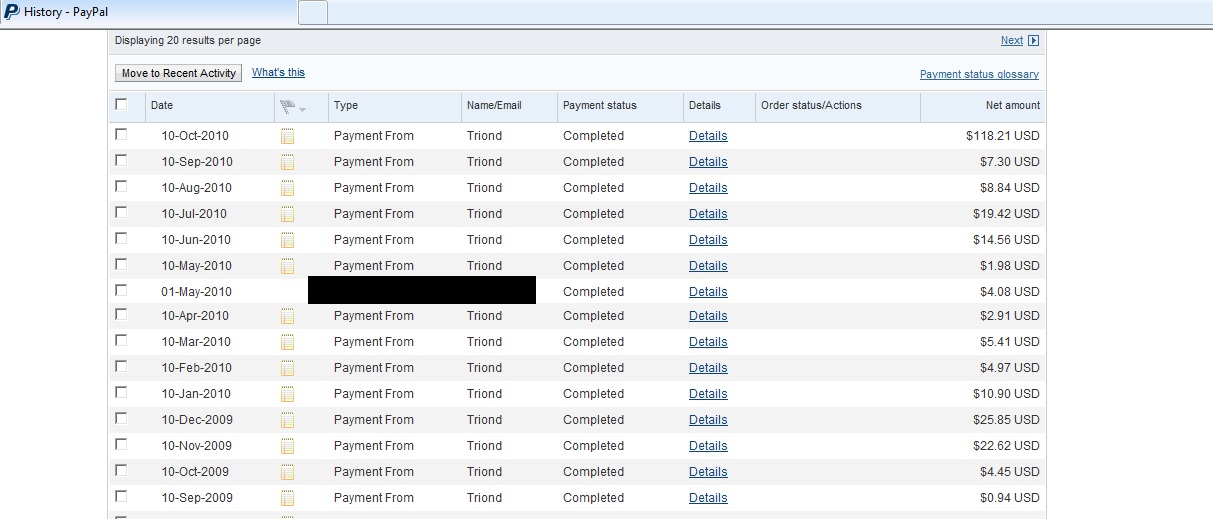Expand the flag column dropdown arrow
This screenshot has height=519, width=1213.
302,108
